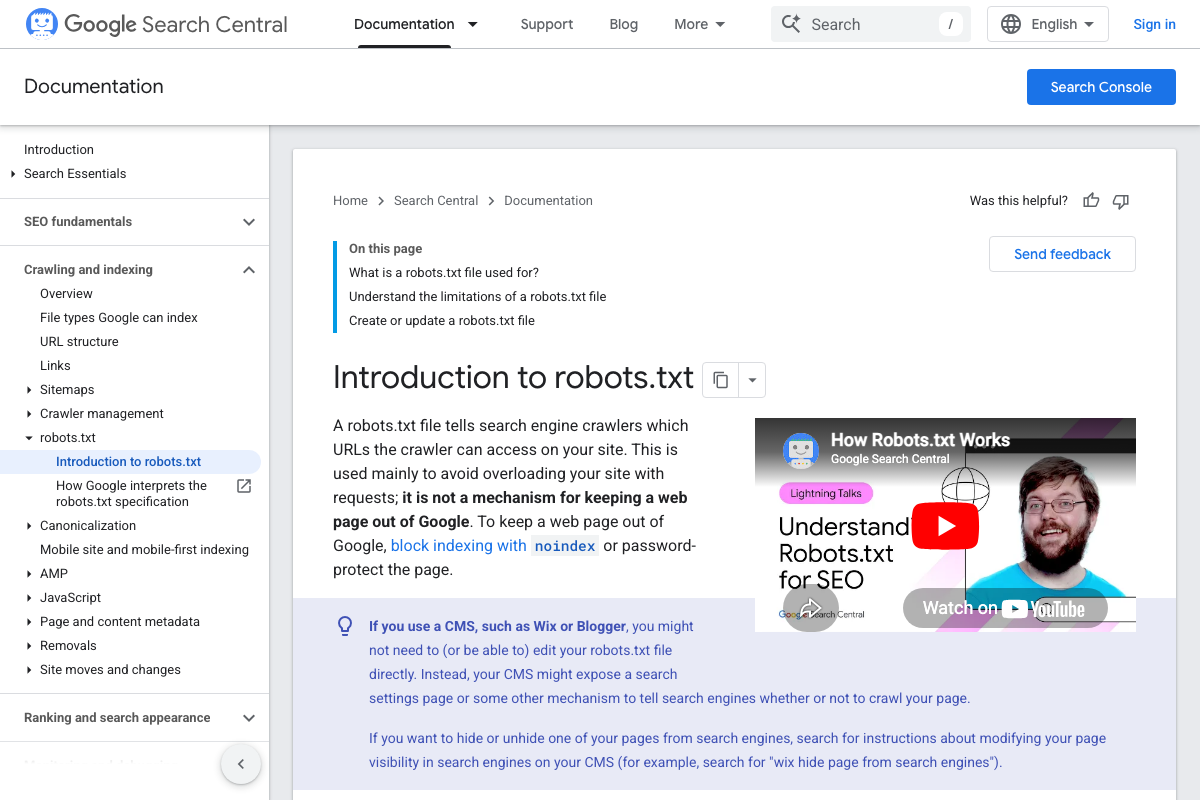Expand the Sitemaps tree item
Viewport: 1200px width, 800px height.
pos(29,390)
